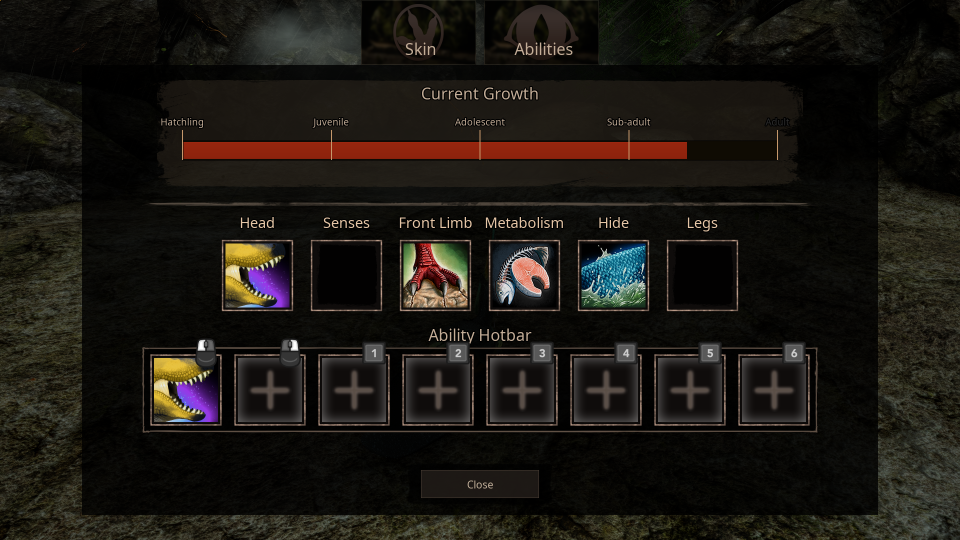The width and height of the screenshot is (960, 540).
Task: Switch to the Skin tab
Action: tap(419, 32)
